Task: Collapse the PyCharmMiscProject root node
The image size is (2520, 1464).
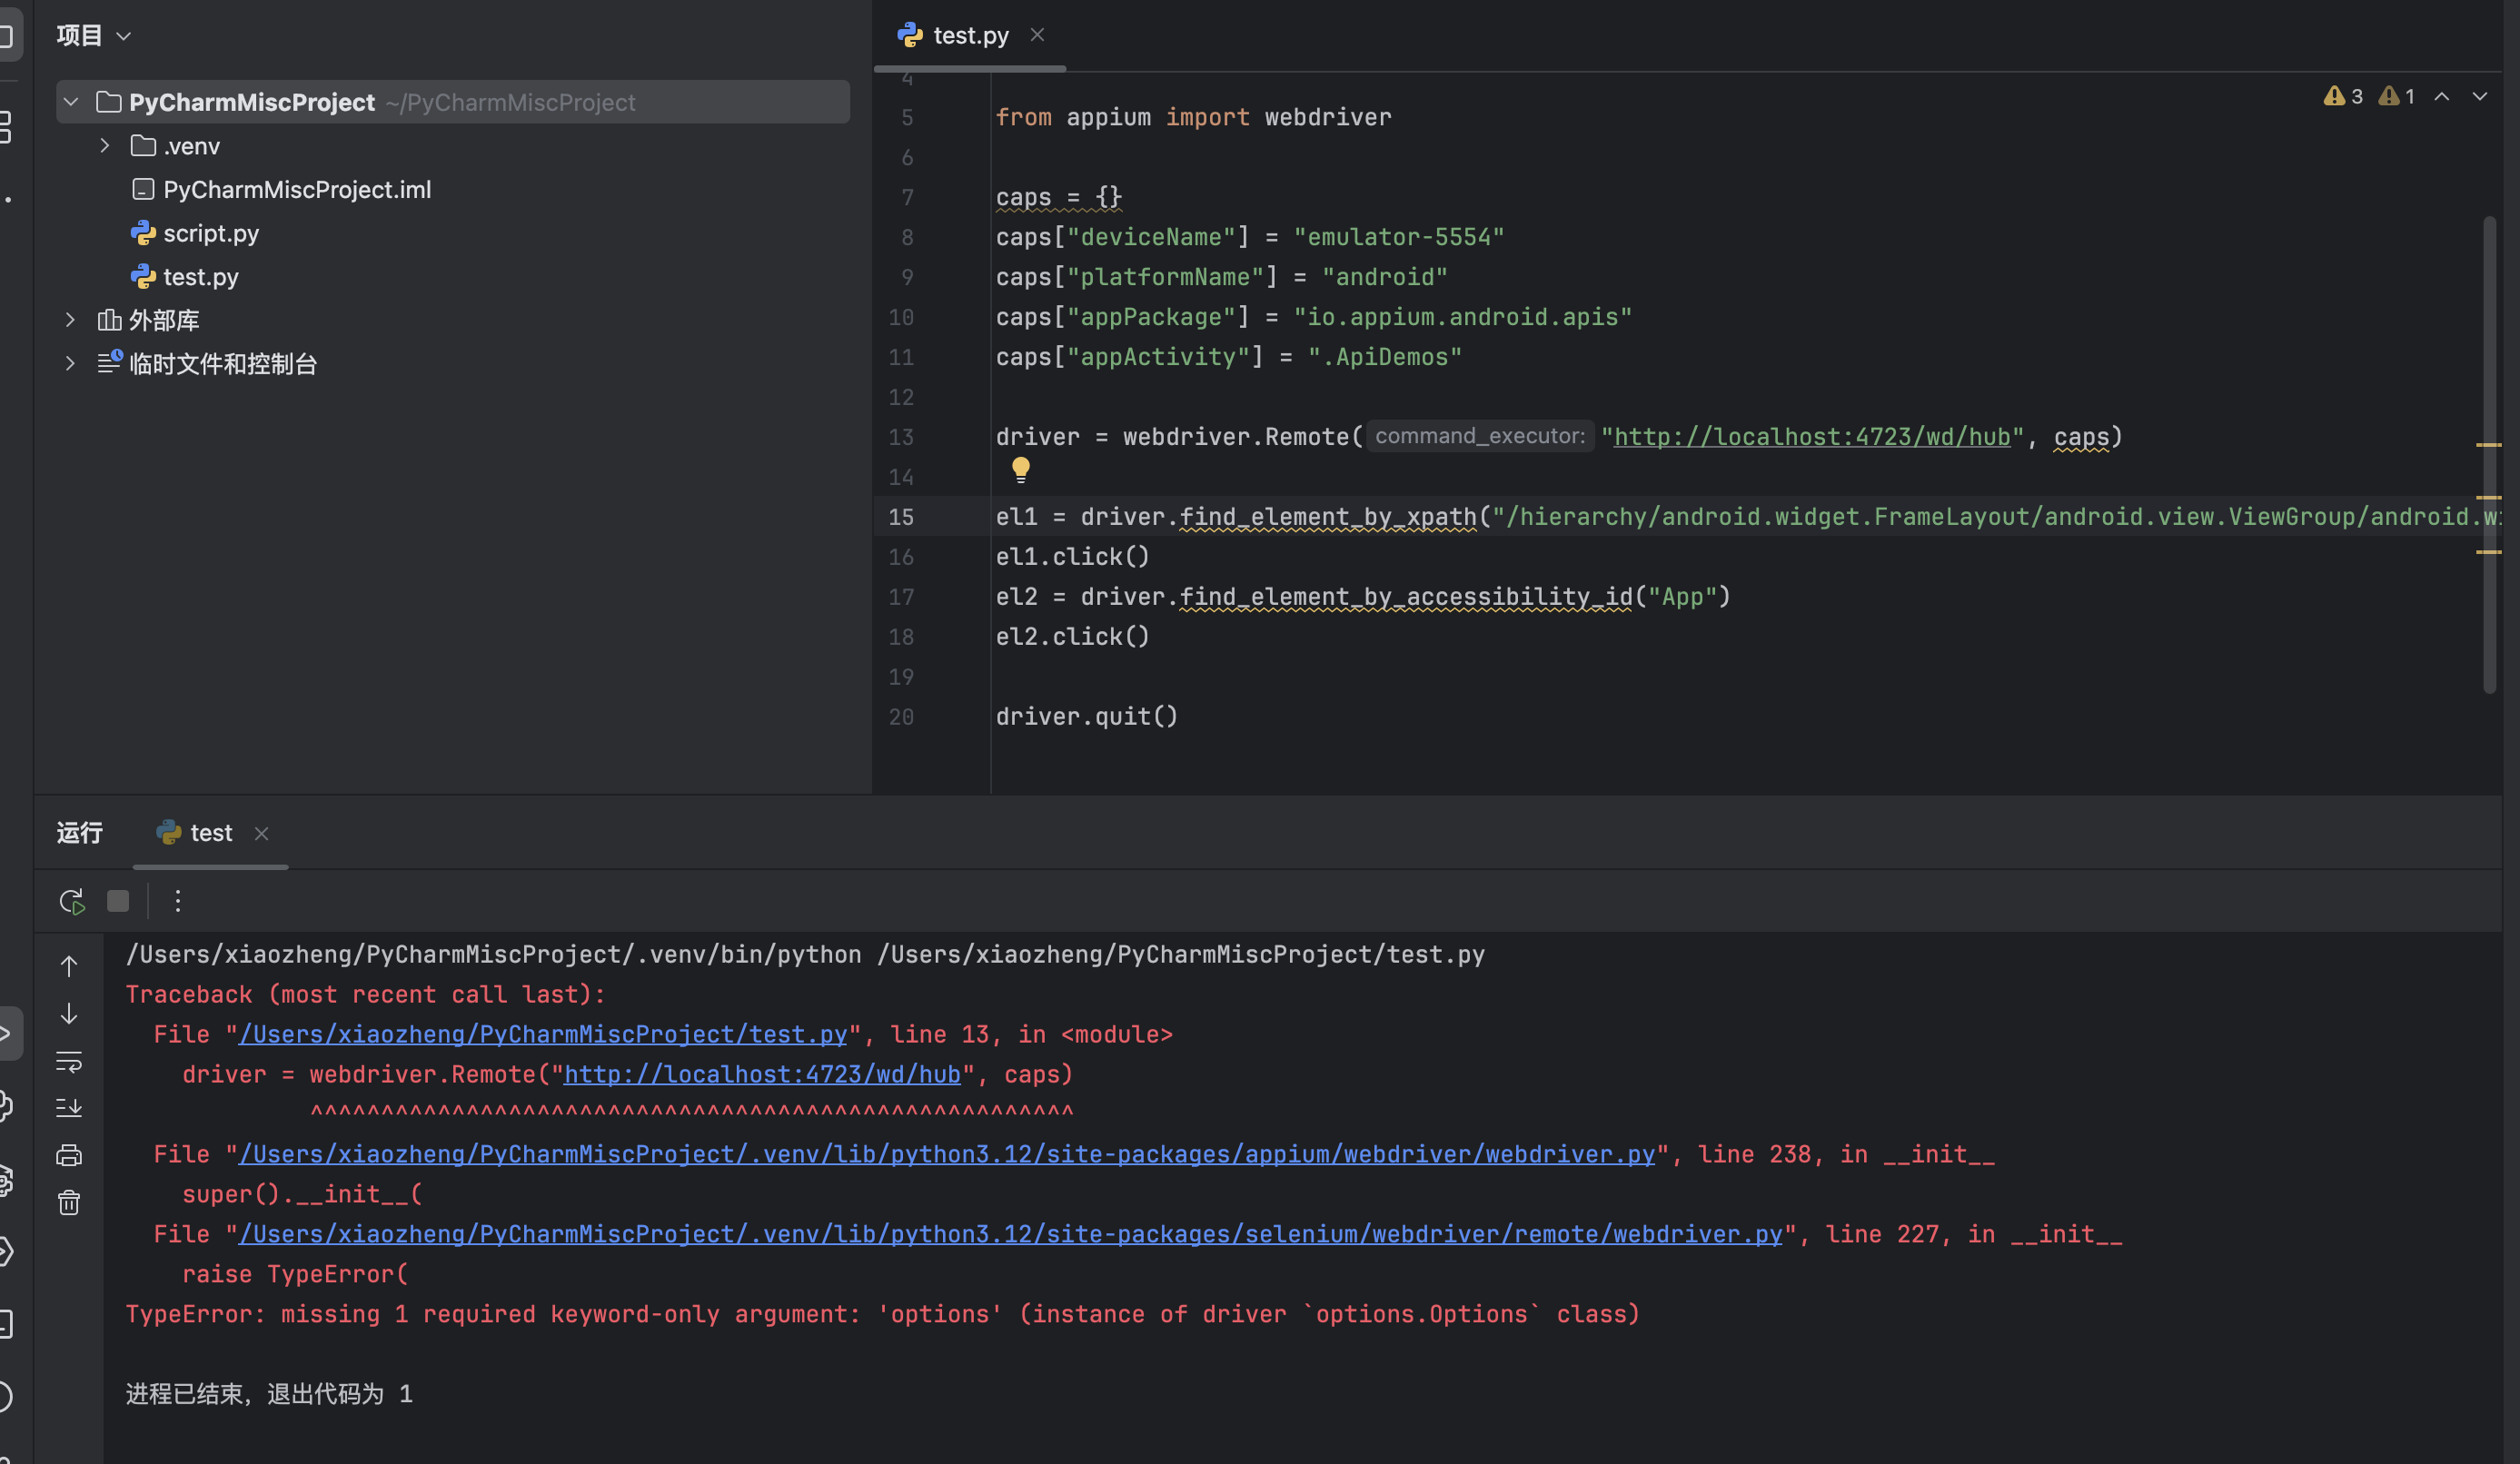Action: 71,102
